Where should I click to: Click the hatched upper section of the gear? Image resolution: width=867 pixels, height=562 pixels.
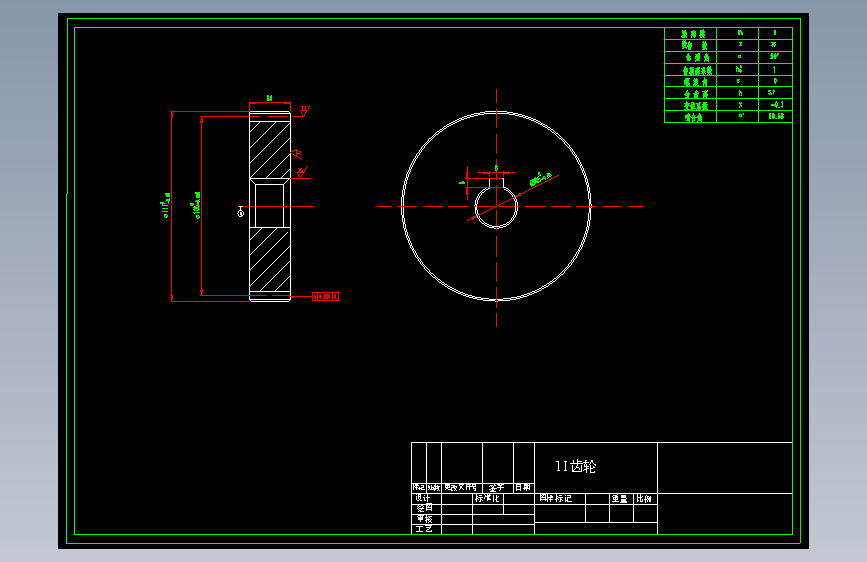(270, 149)
